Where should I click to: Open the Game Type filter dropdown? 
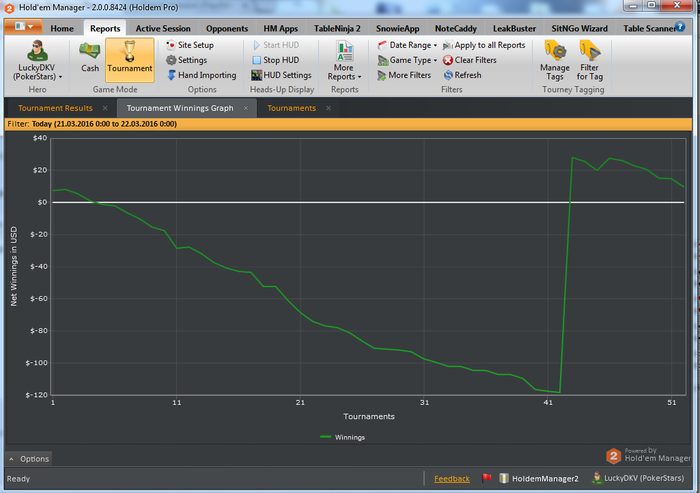click(407, 60)
